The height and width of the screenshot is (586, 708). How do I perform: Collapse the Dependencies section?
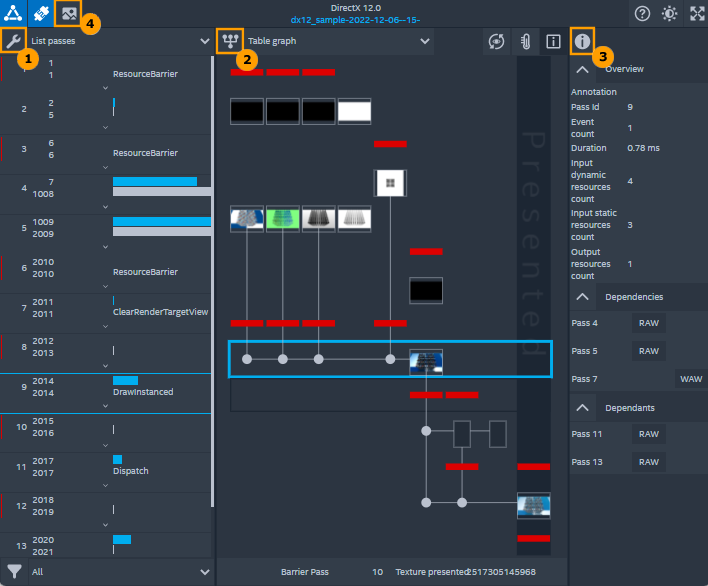tap(582, 297)
